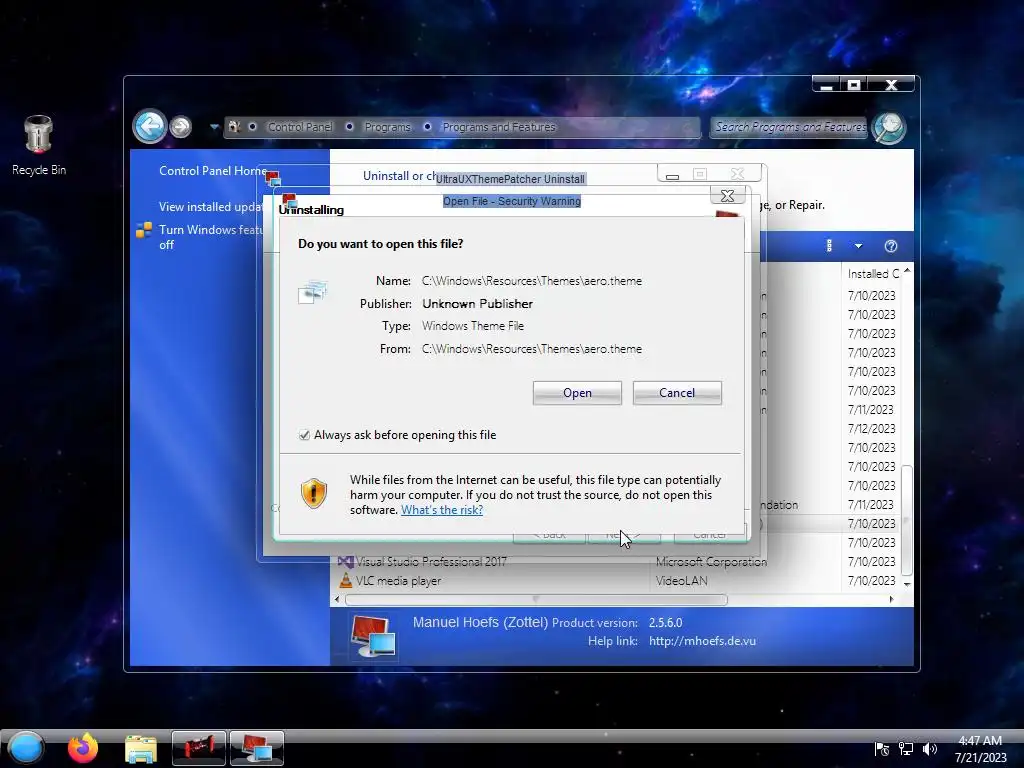Click Microsoft Corporation publisher cell
Image resolution: width=1024 pixels, height=768 pixels.
click(711, 562)
